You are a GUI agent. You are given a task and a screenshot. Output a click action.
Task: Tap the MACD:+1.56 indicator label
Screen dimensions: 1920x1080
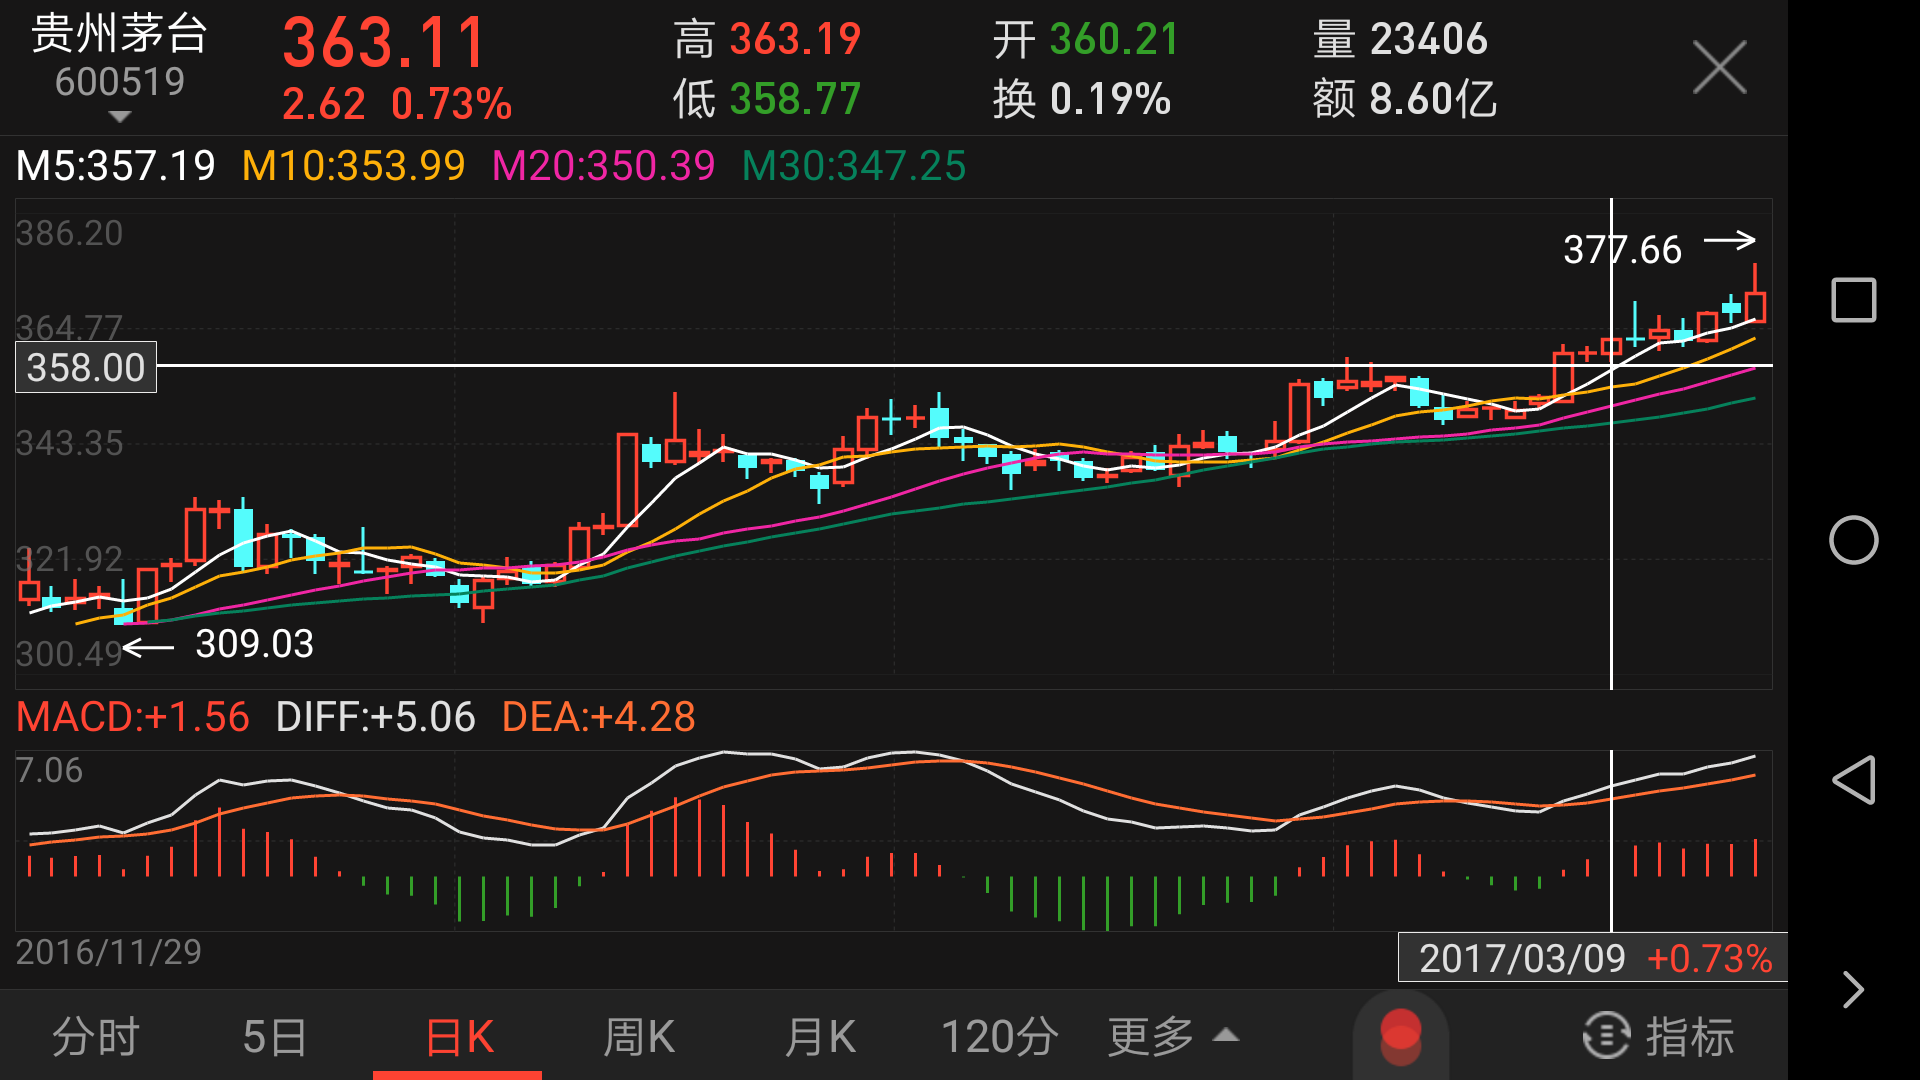coord(133,717)
